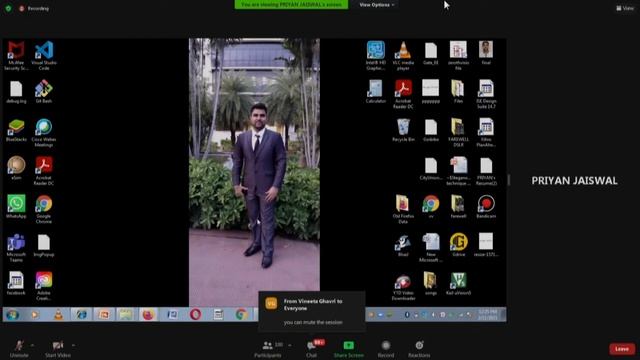Click the Opera icon in the shared taskbar
640x360 pixels.
tap(196, 314)
